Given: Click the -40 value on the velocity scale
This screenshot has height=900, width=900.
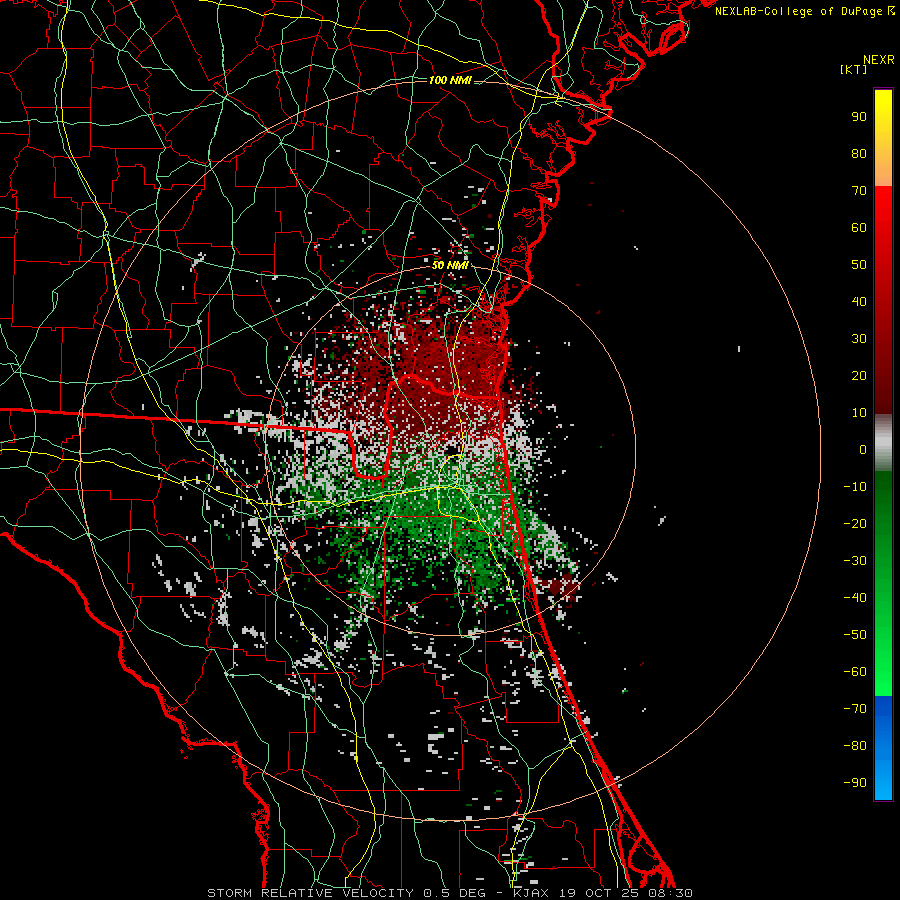Looking at the screenshot, I should [855, 598].
